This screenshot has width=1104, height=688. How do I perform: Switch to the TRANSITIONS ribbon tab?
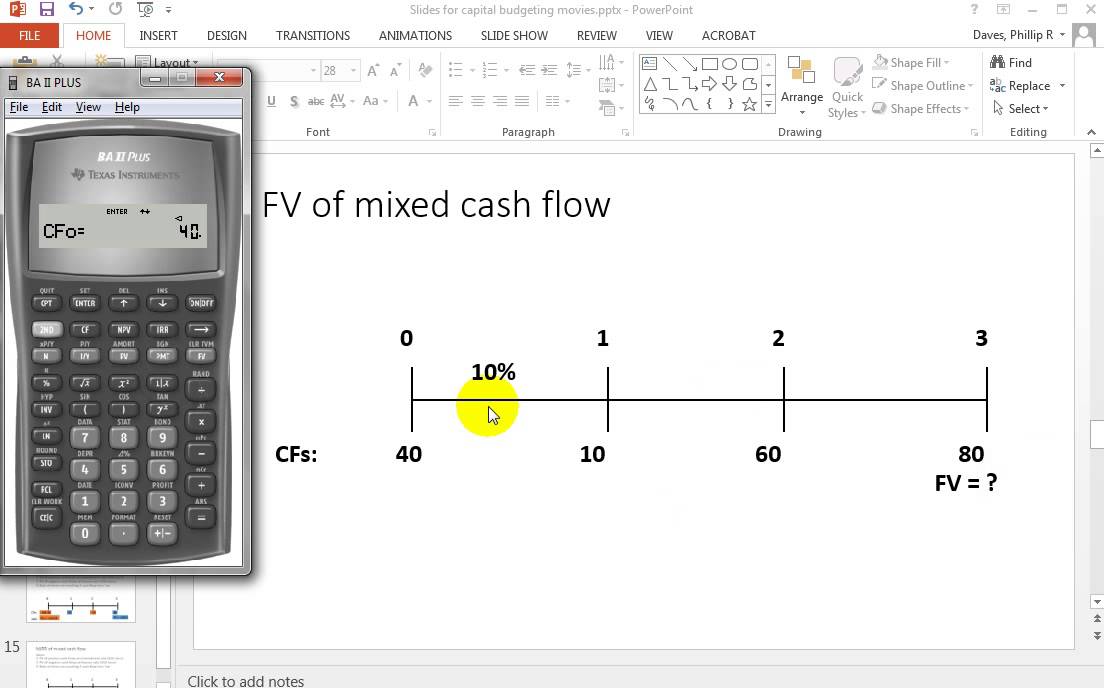[x=313, y=35]
